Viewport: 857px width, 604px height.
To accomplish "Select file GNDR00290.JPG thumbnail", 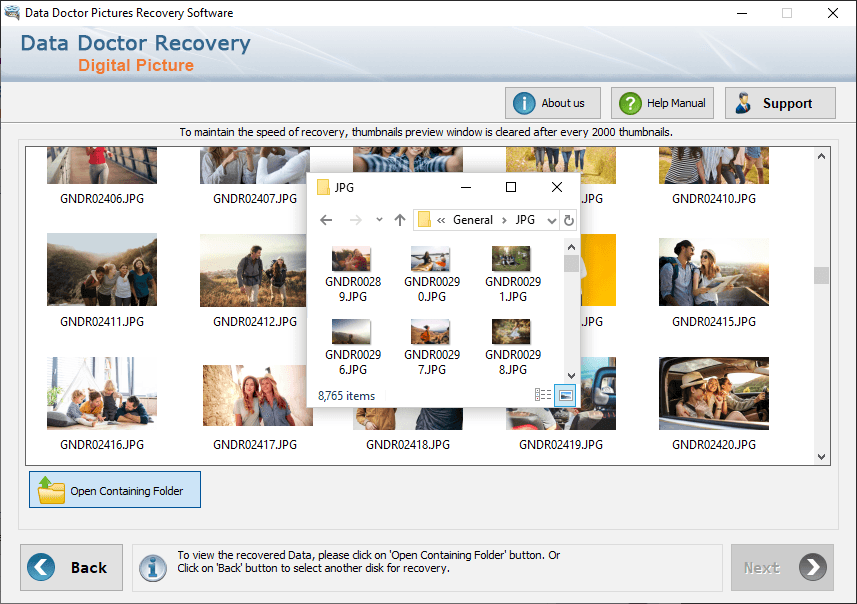I will tap(431, 258).
